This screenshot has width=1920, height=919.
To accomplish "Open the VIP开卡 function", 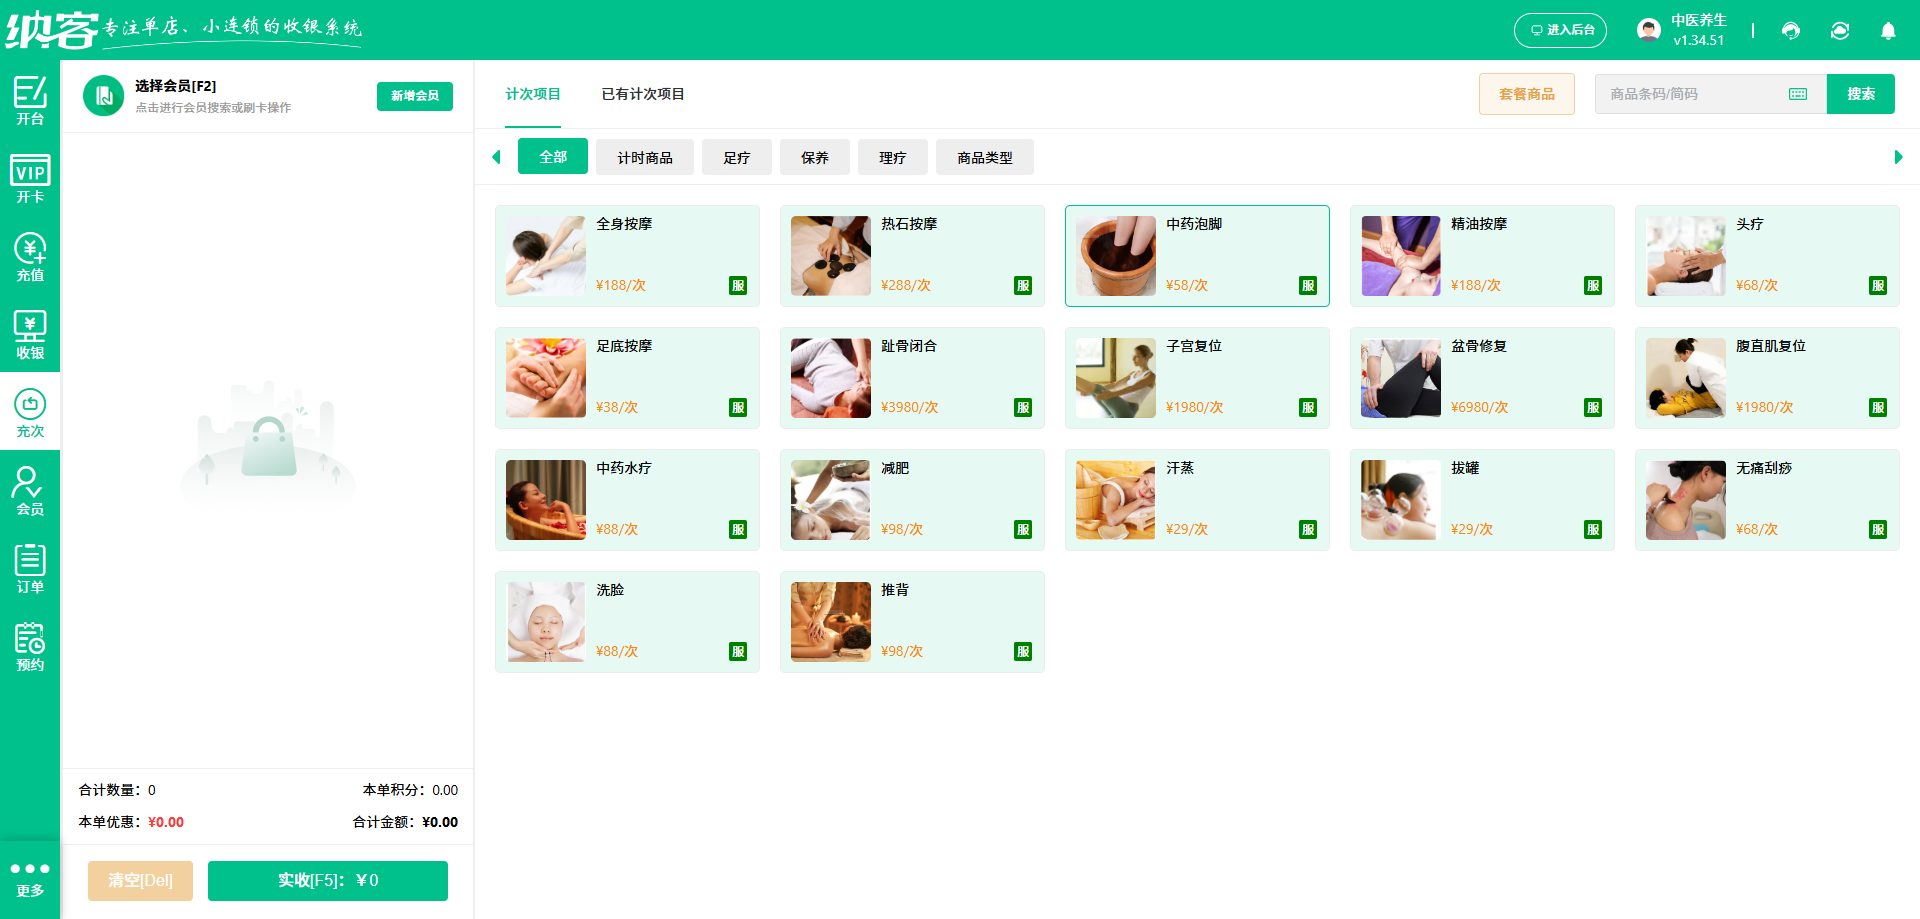I will 29,178.
